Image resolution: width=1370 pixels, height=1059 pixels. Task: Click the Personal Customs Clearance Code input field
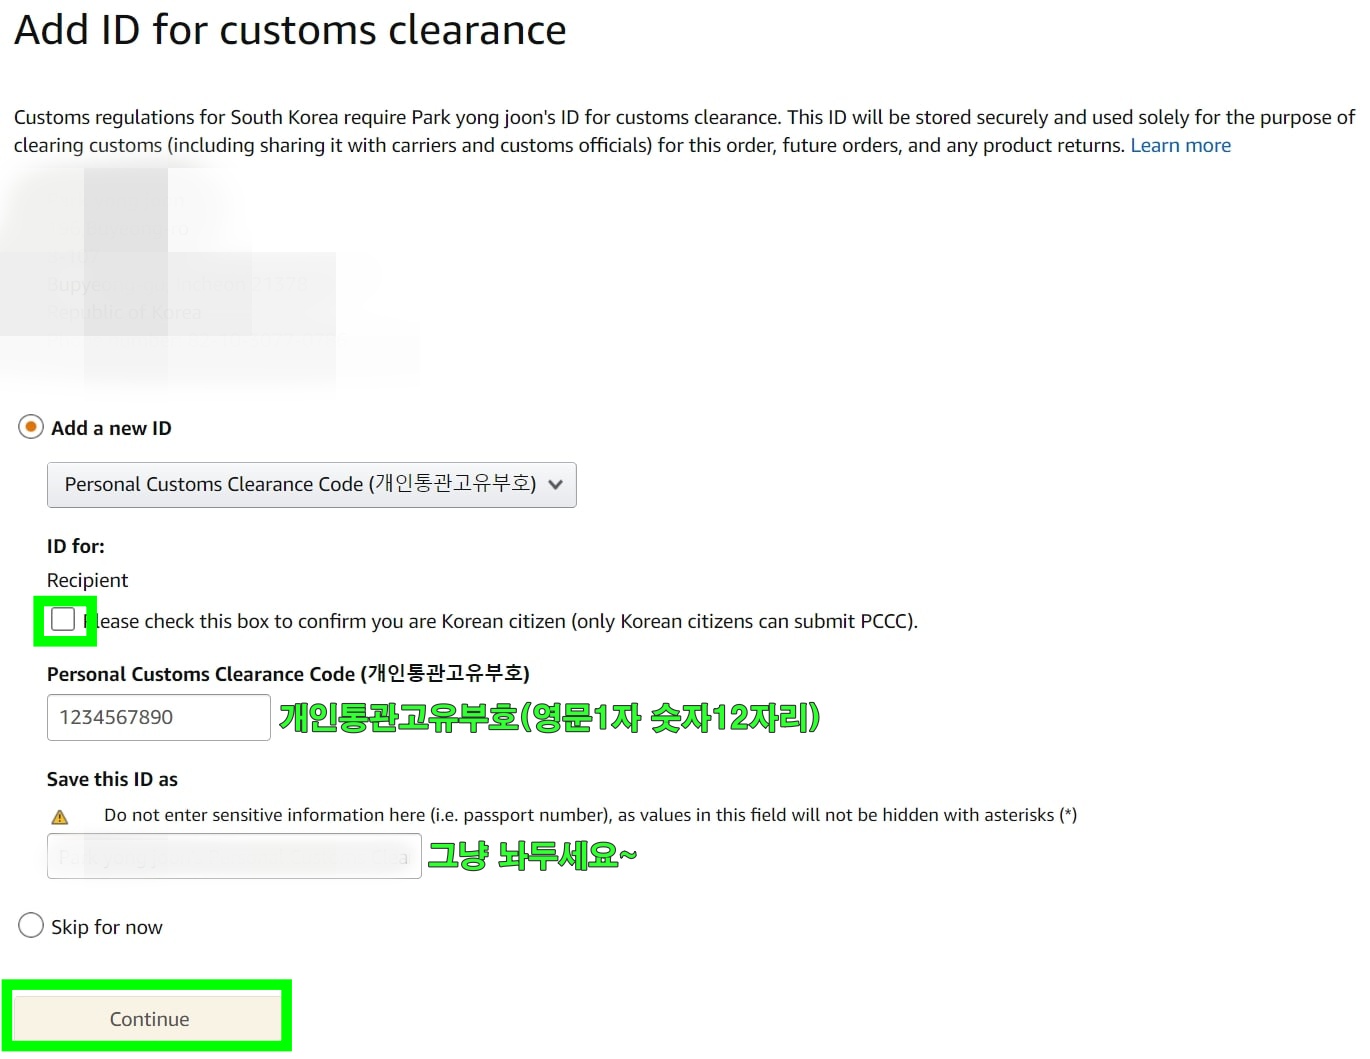[159, 717]
